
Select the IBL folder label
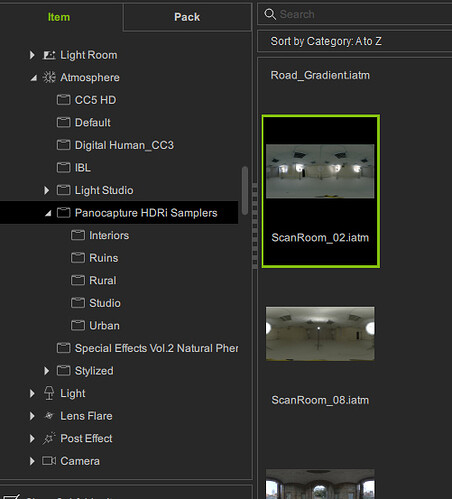[83, 168]
